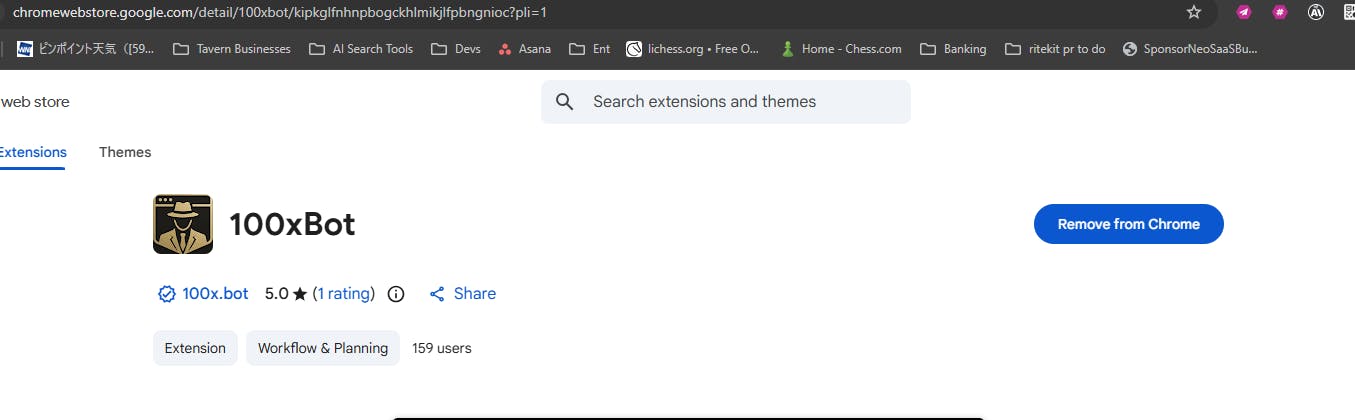Click the lichess favicon icon
Screen dimensions: 1355x420
634,48
